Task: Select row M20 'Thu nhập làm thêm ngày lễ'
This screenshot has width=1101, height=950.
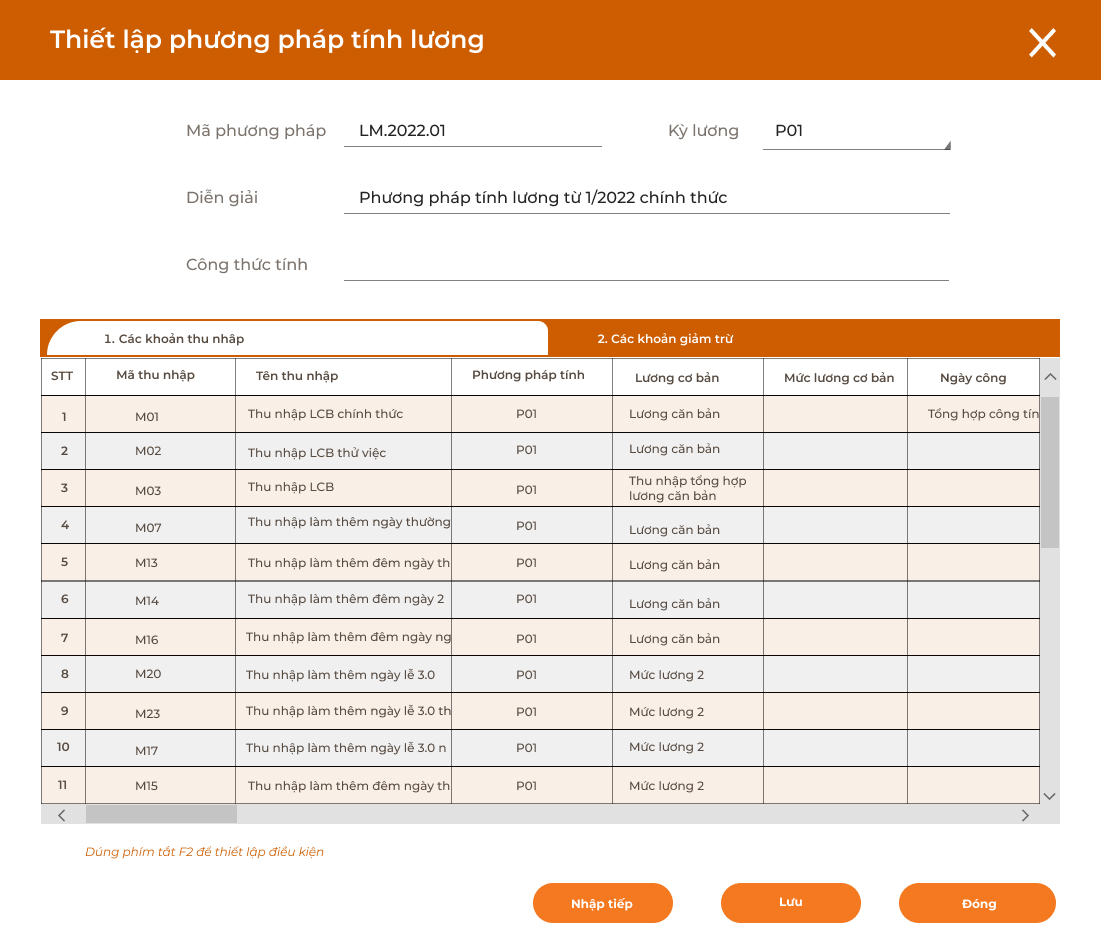Action: (x=345, y=674)
